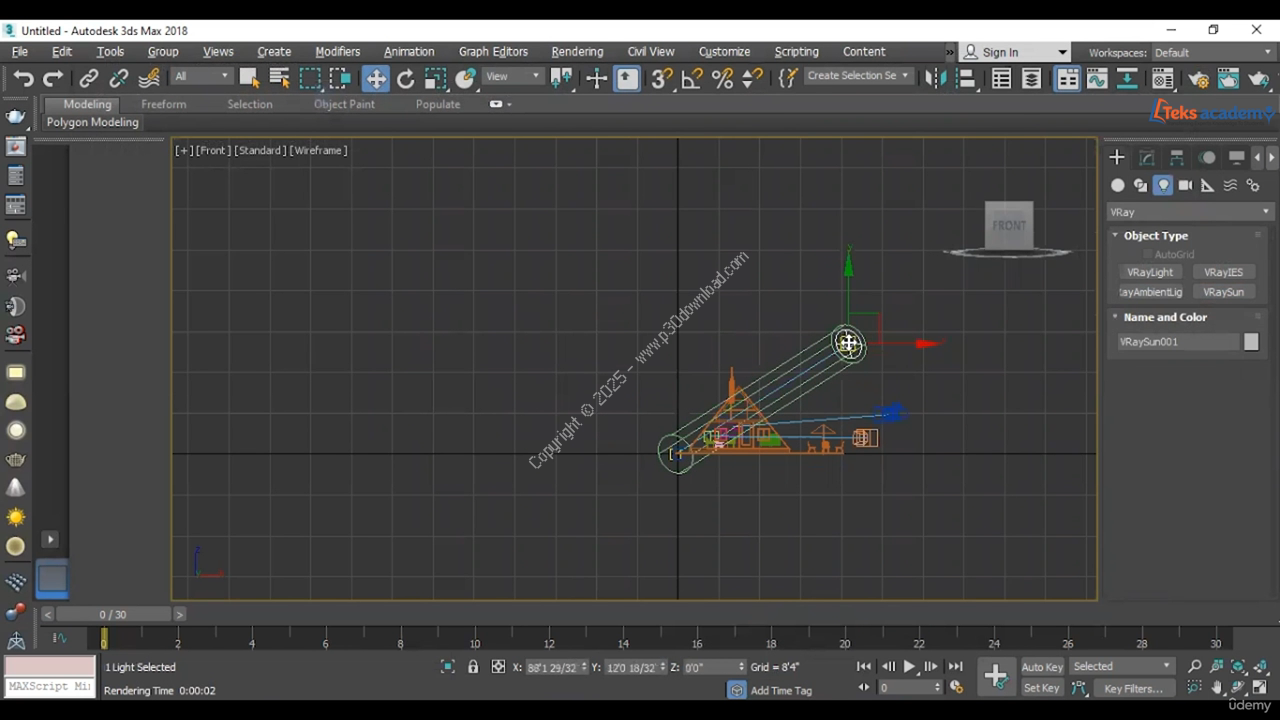Click the VRaySun001 name field
The width and height of the screenshot is (1280, 720).
point(1177,342)
